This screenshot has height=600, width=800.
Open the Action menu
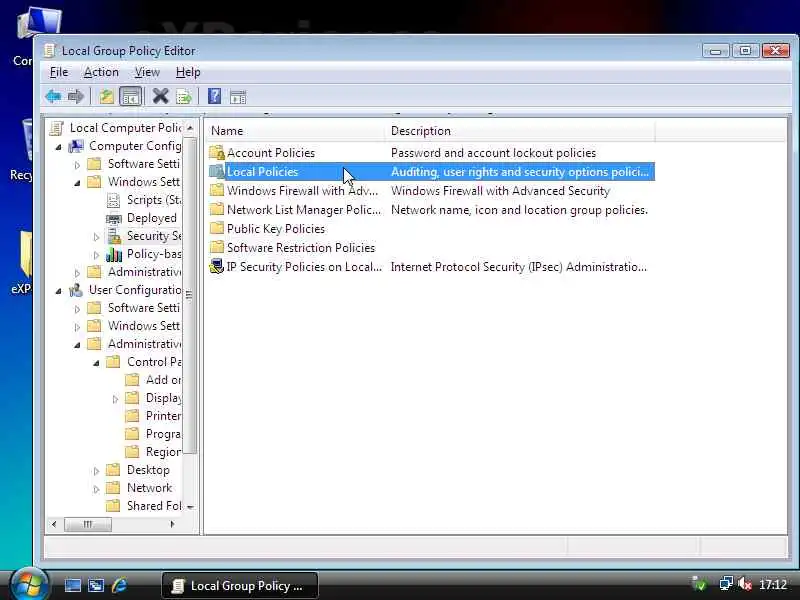[x=101, y=72]
